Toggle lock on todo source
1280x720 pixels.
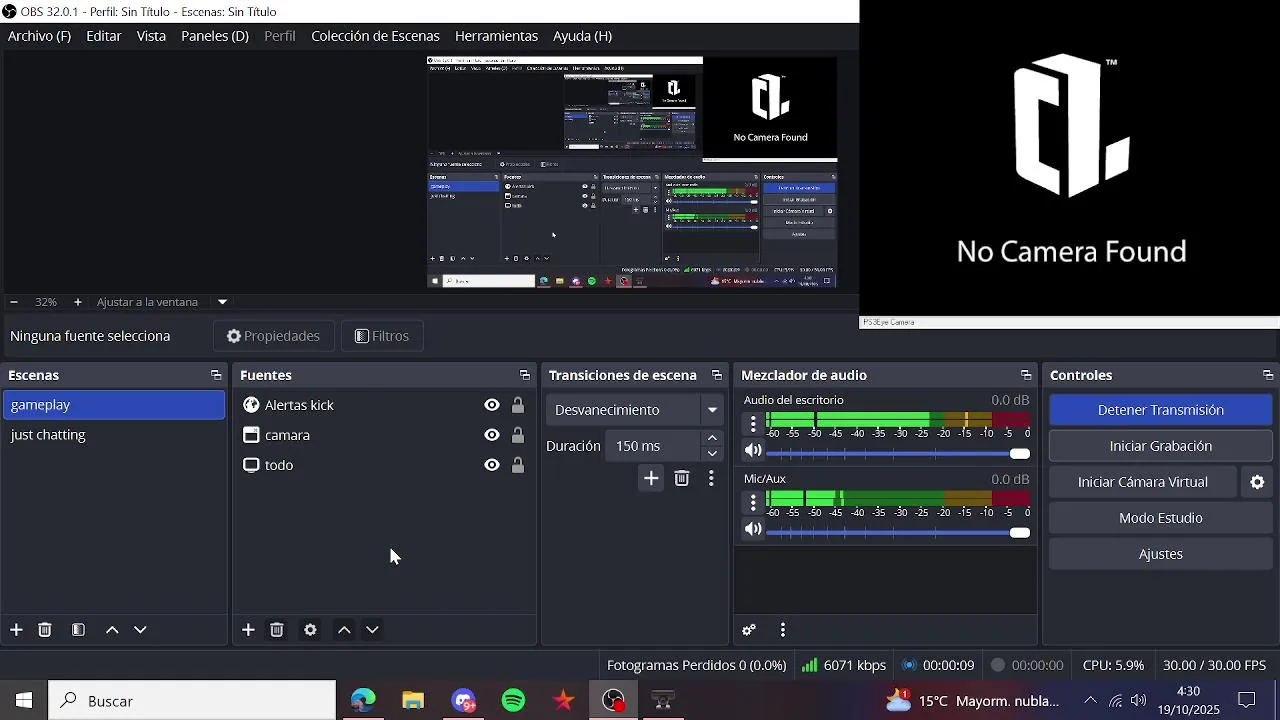click(x=518, y=465)
